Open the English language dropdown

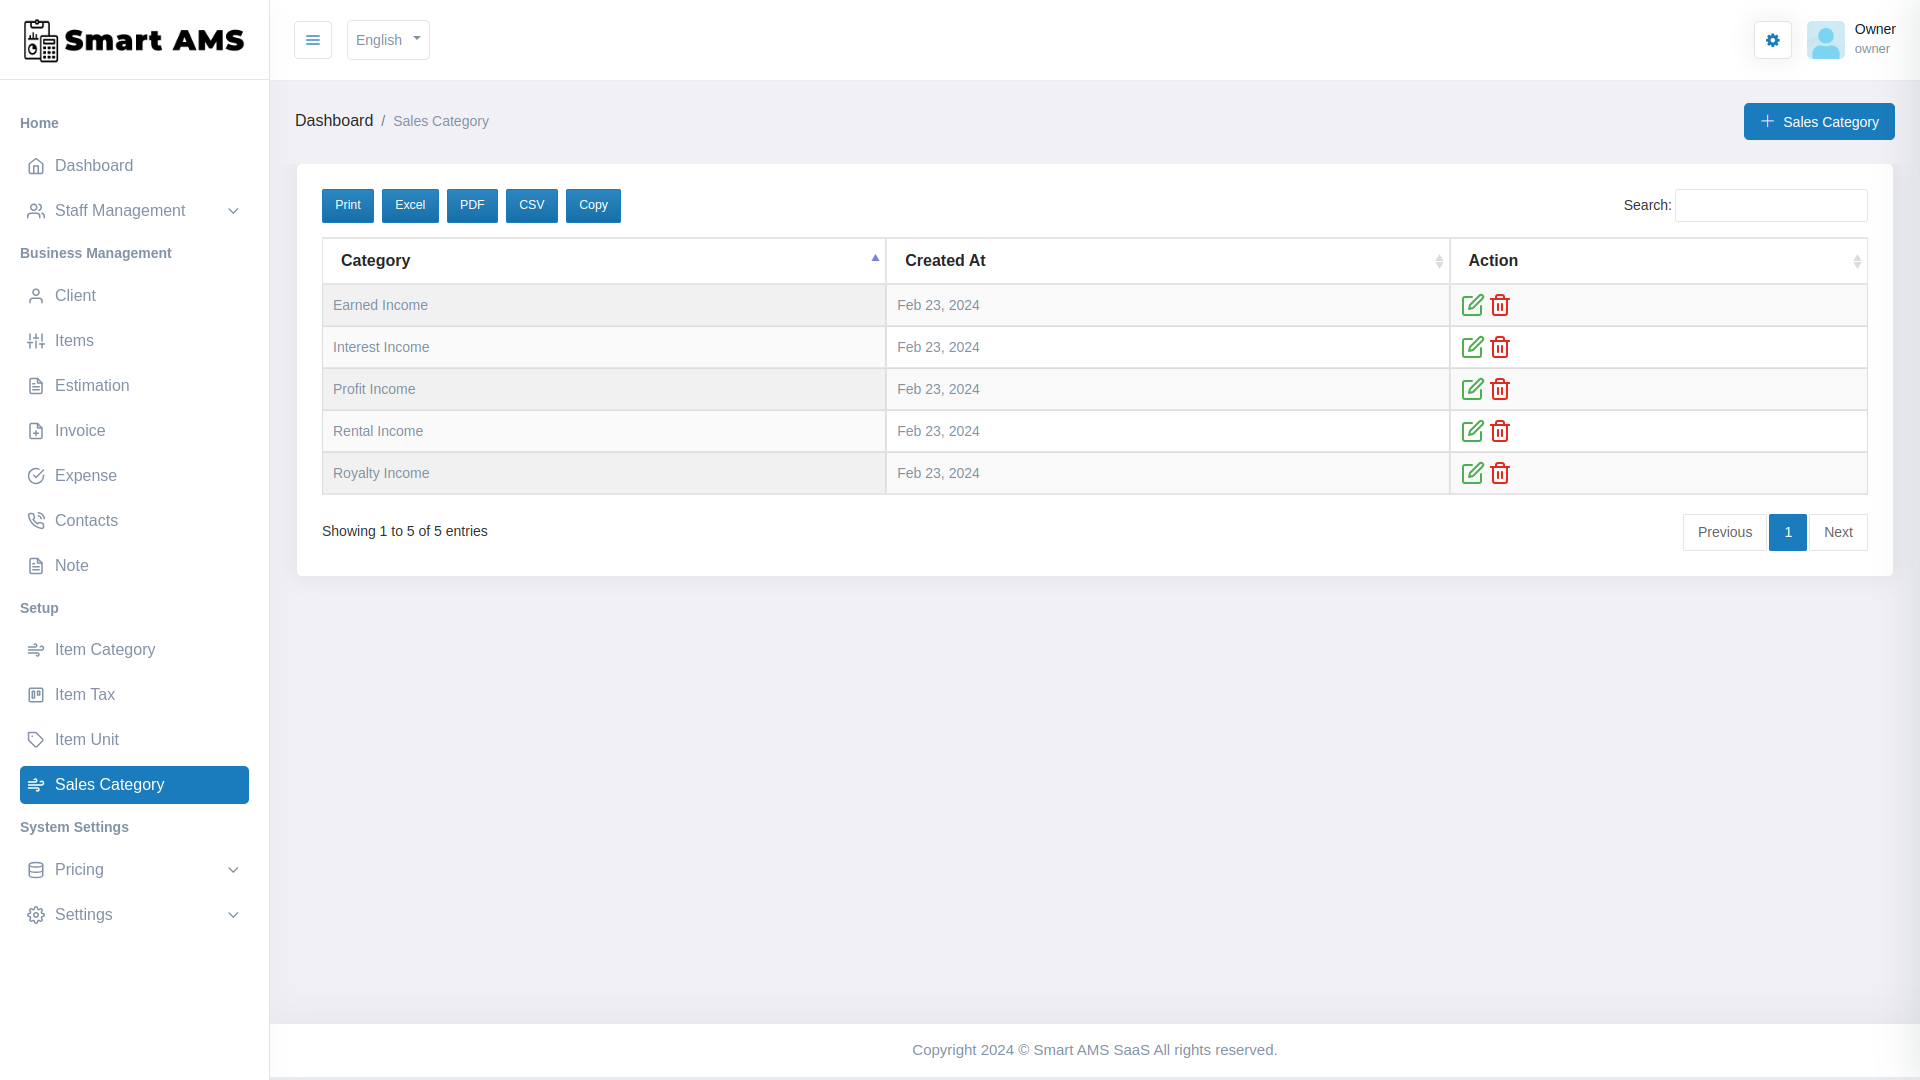coord(388,40)
